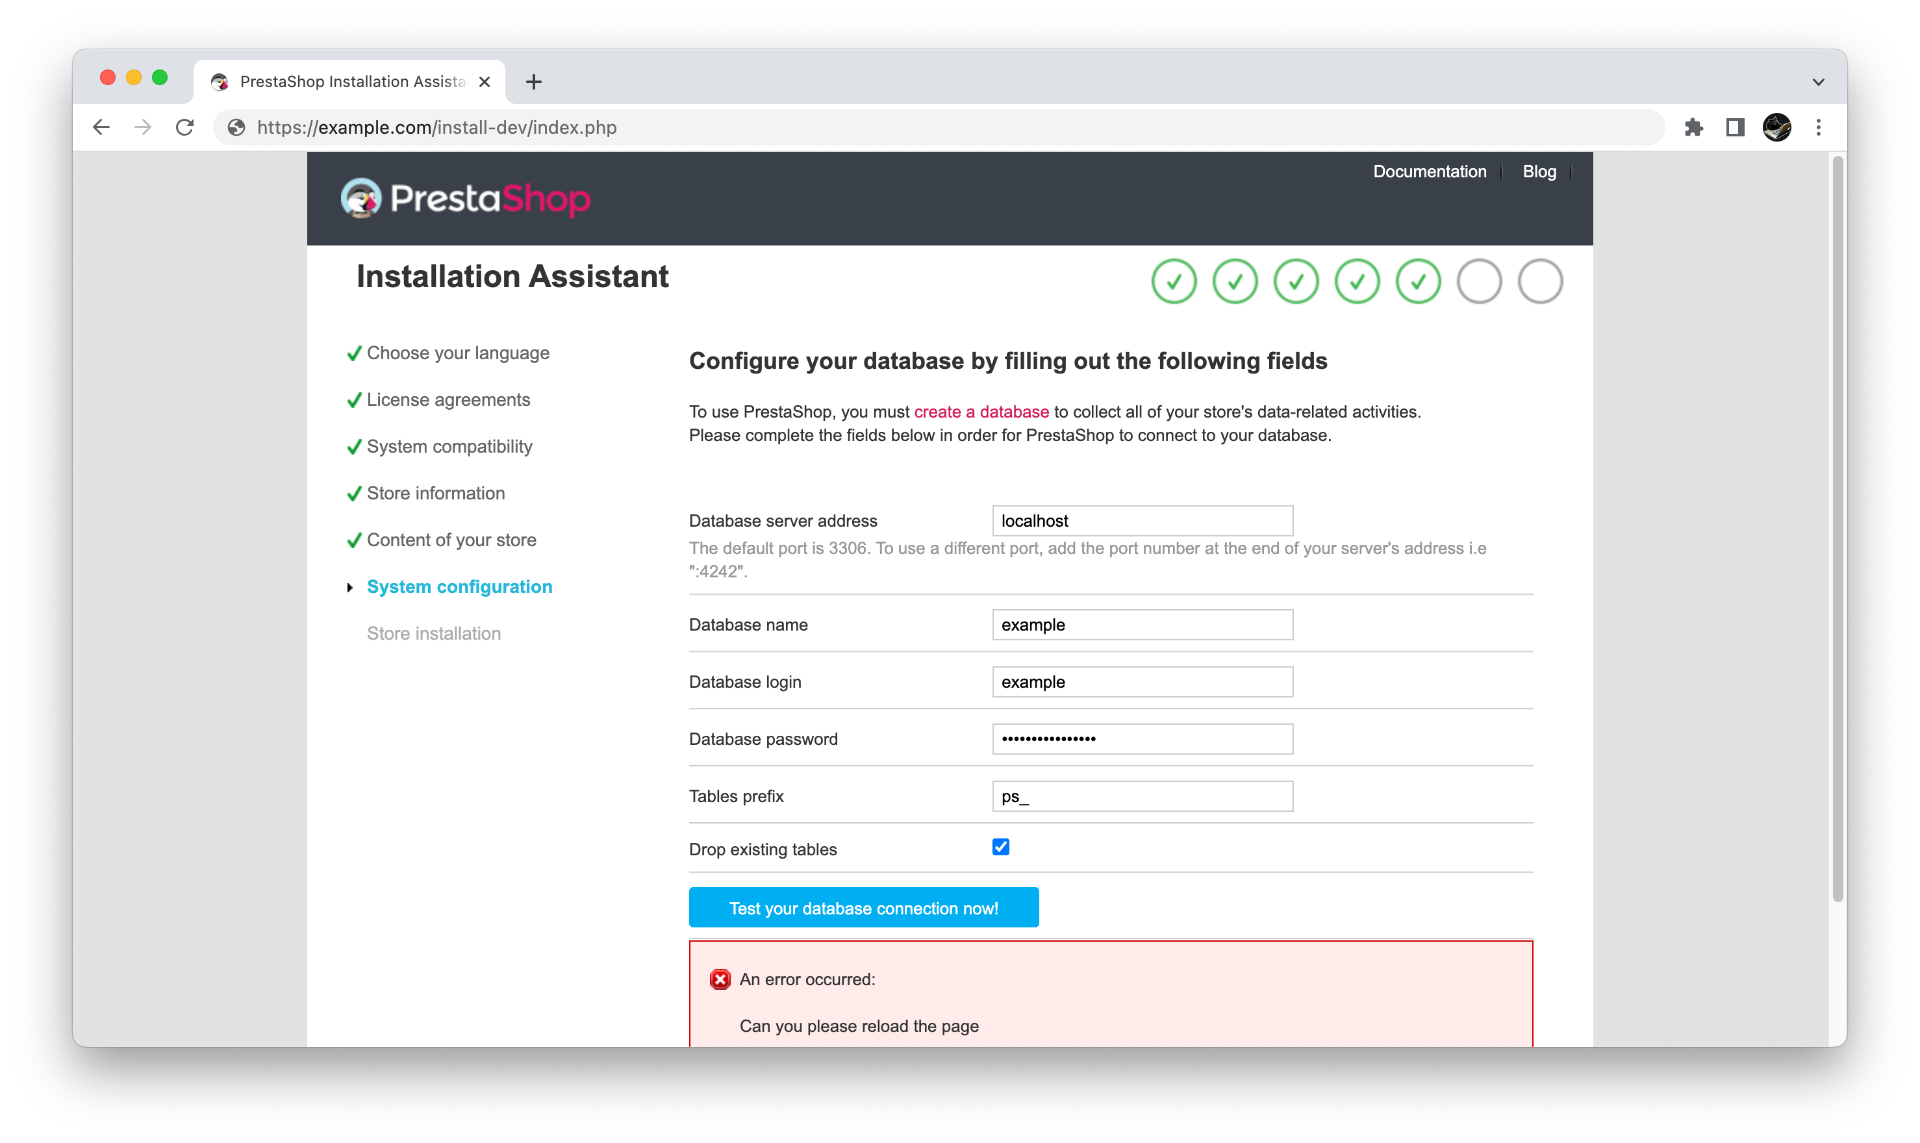1920x1143 pixels.
Task: Open a new browser tab
Action: (x=534, y=82)
